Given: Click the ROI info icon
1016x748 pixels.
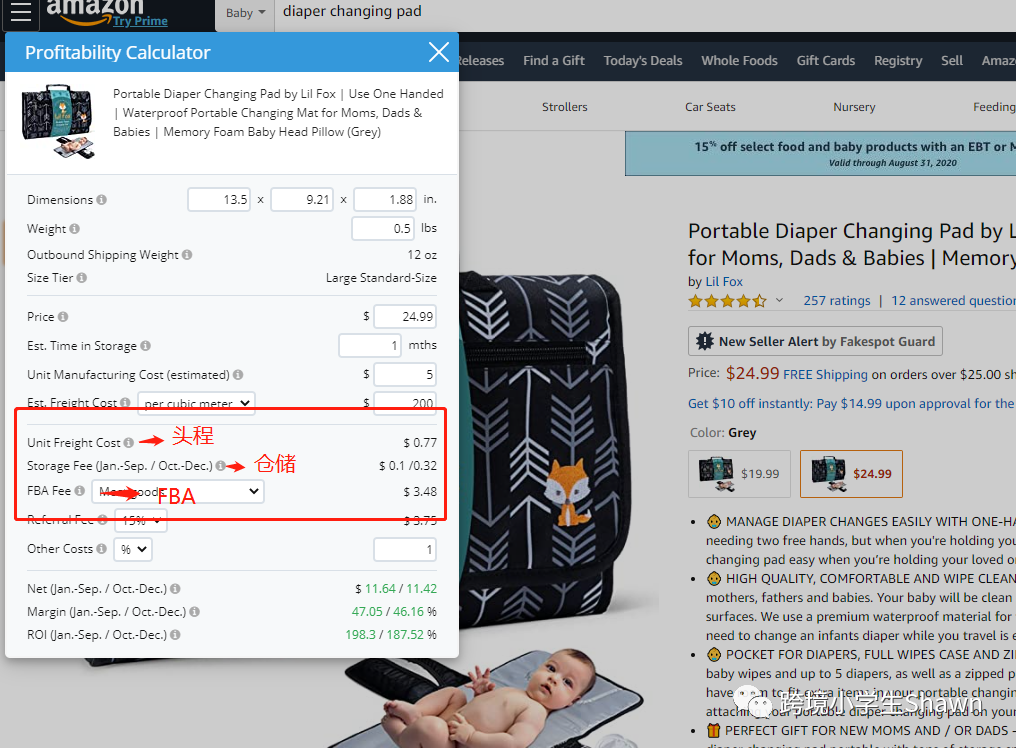Looking at the screenshot, I should [176, 635].
